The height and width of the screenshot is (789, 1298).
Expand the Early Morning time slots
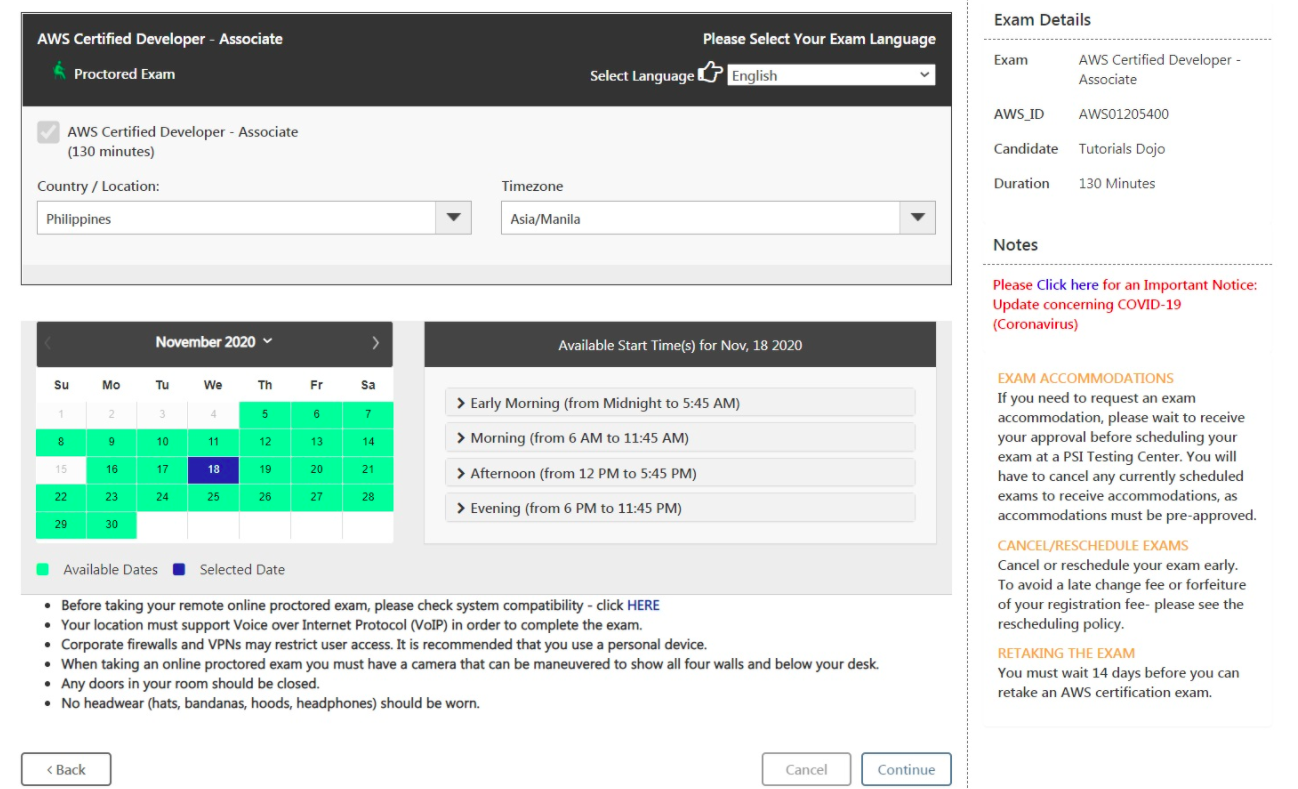[679, 403]
